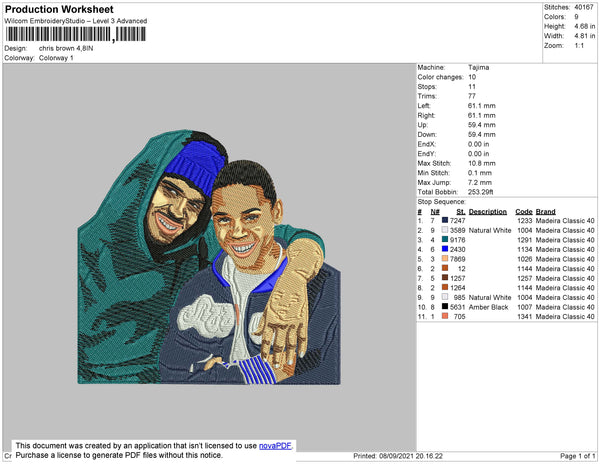Click the 'Code' column header
Screen dimensions: 600x464
(524, 212)
